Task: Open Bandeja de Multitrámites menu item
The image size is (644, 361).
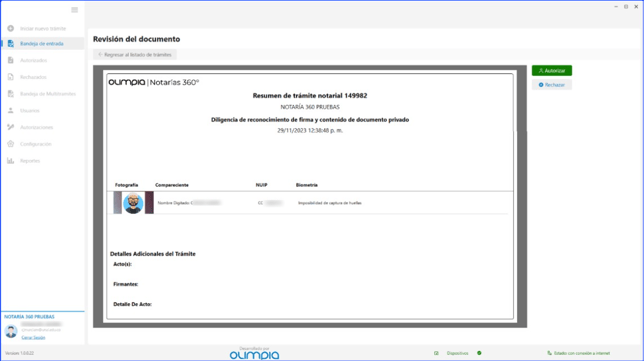Action: coord(43,94)
